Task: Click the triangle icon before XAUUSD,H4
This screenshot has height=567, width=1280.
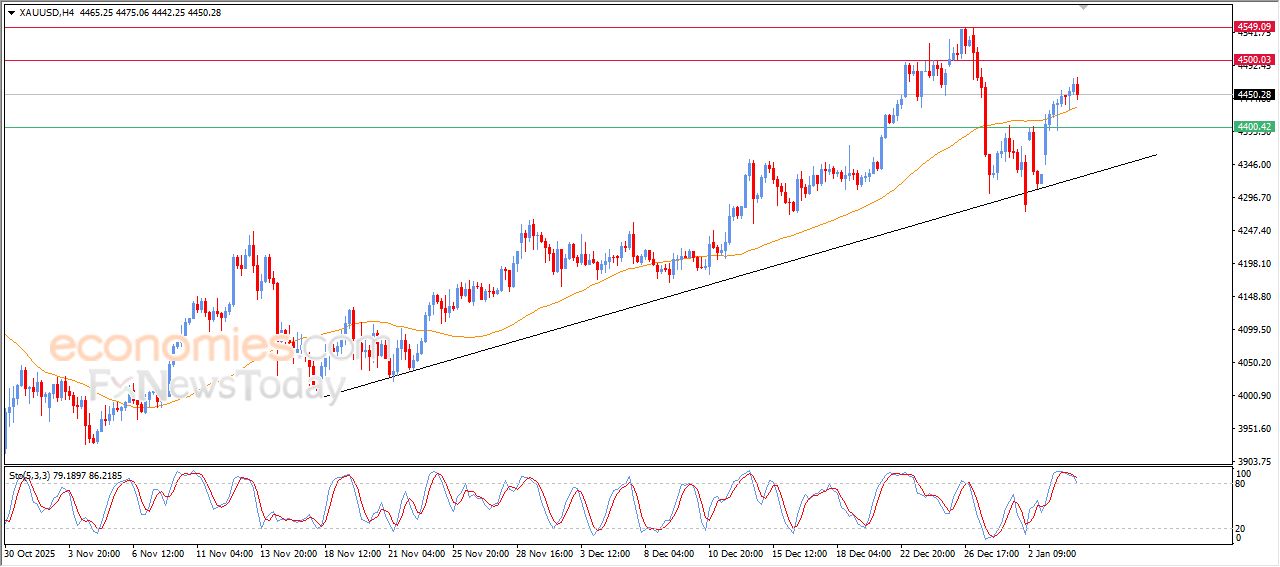Action: tap(11, 12)
